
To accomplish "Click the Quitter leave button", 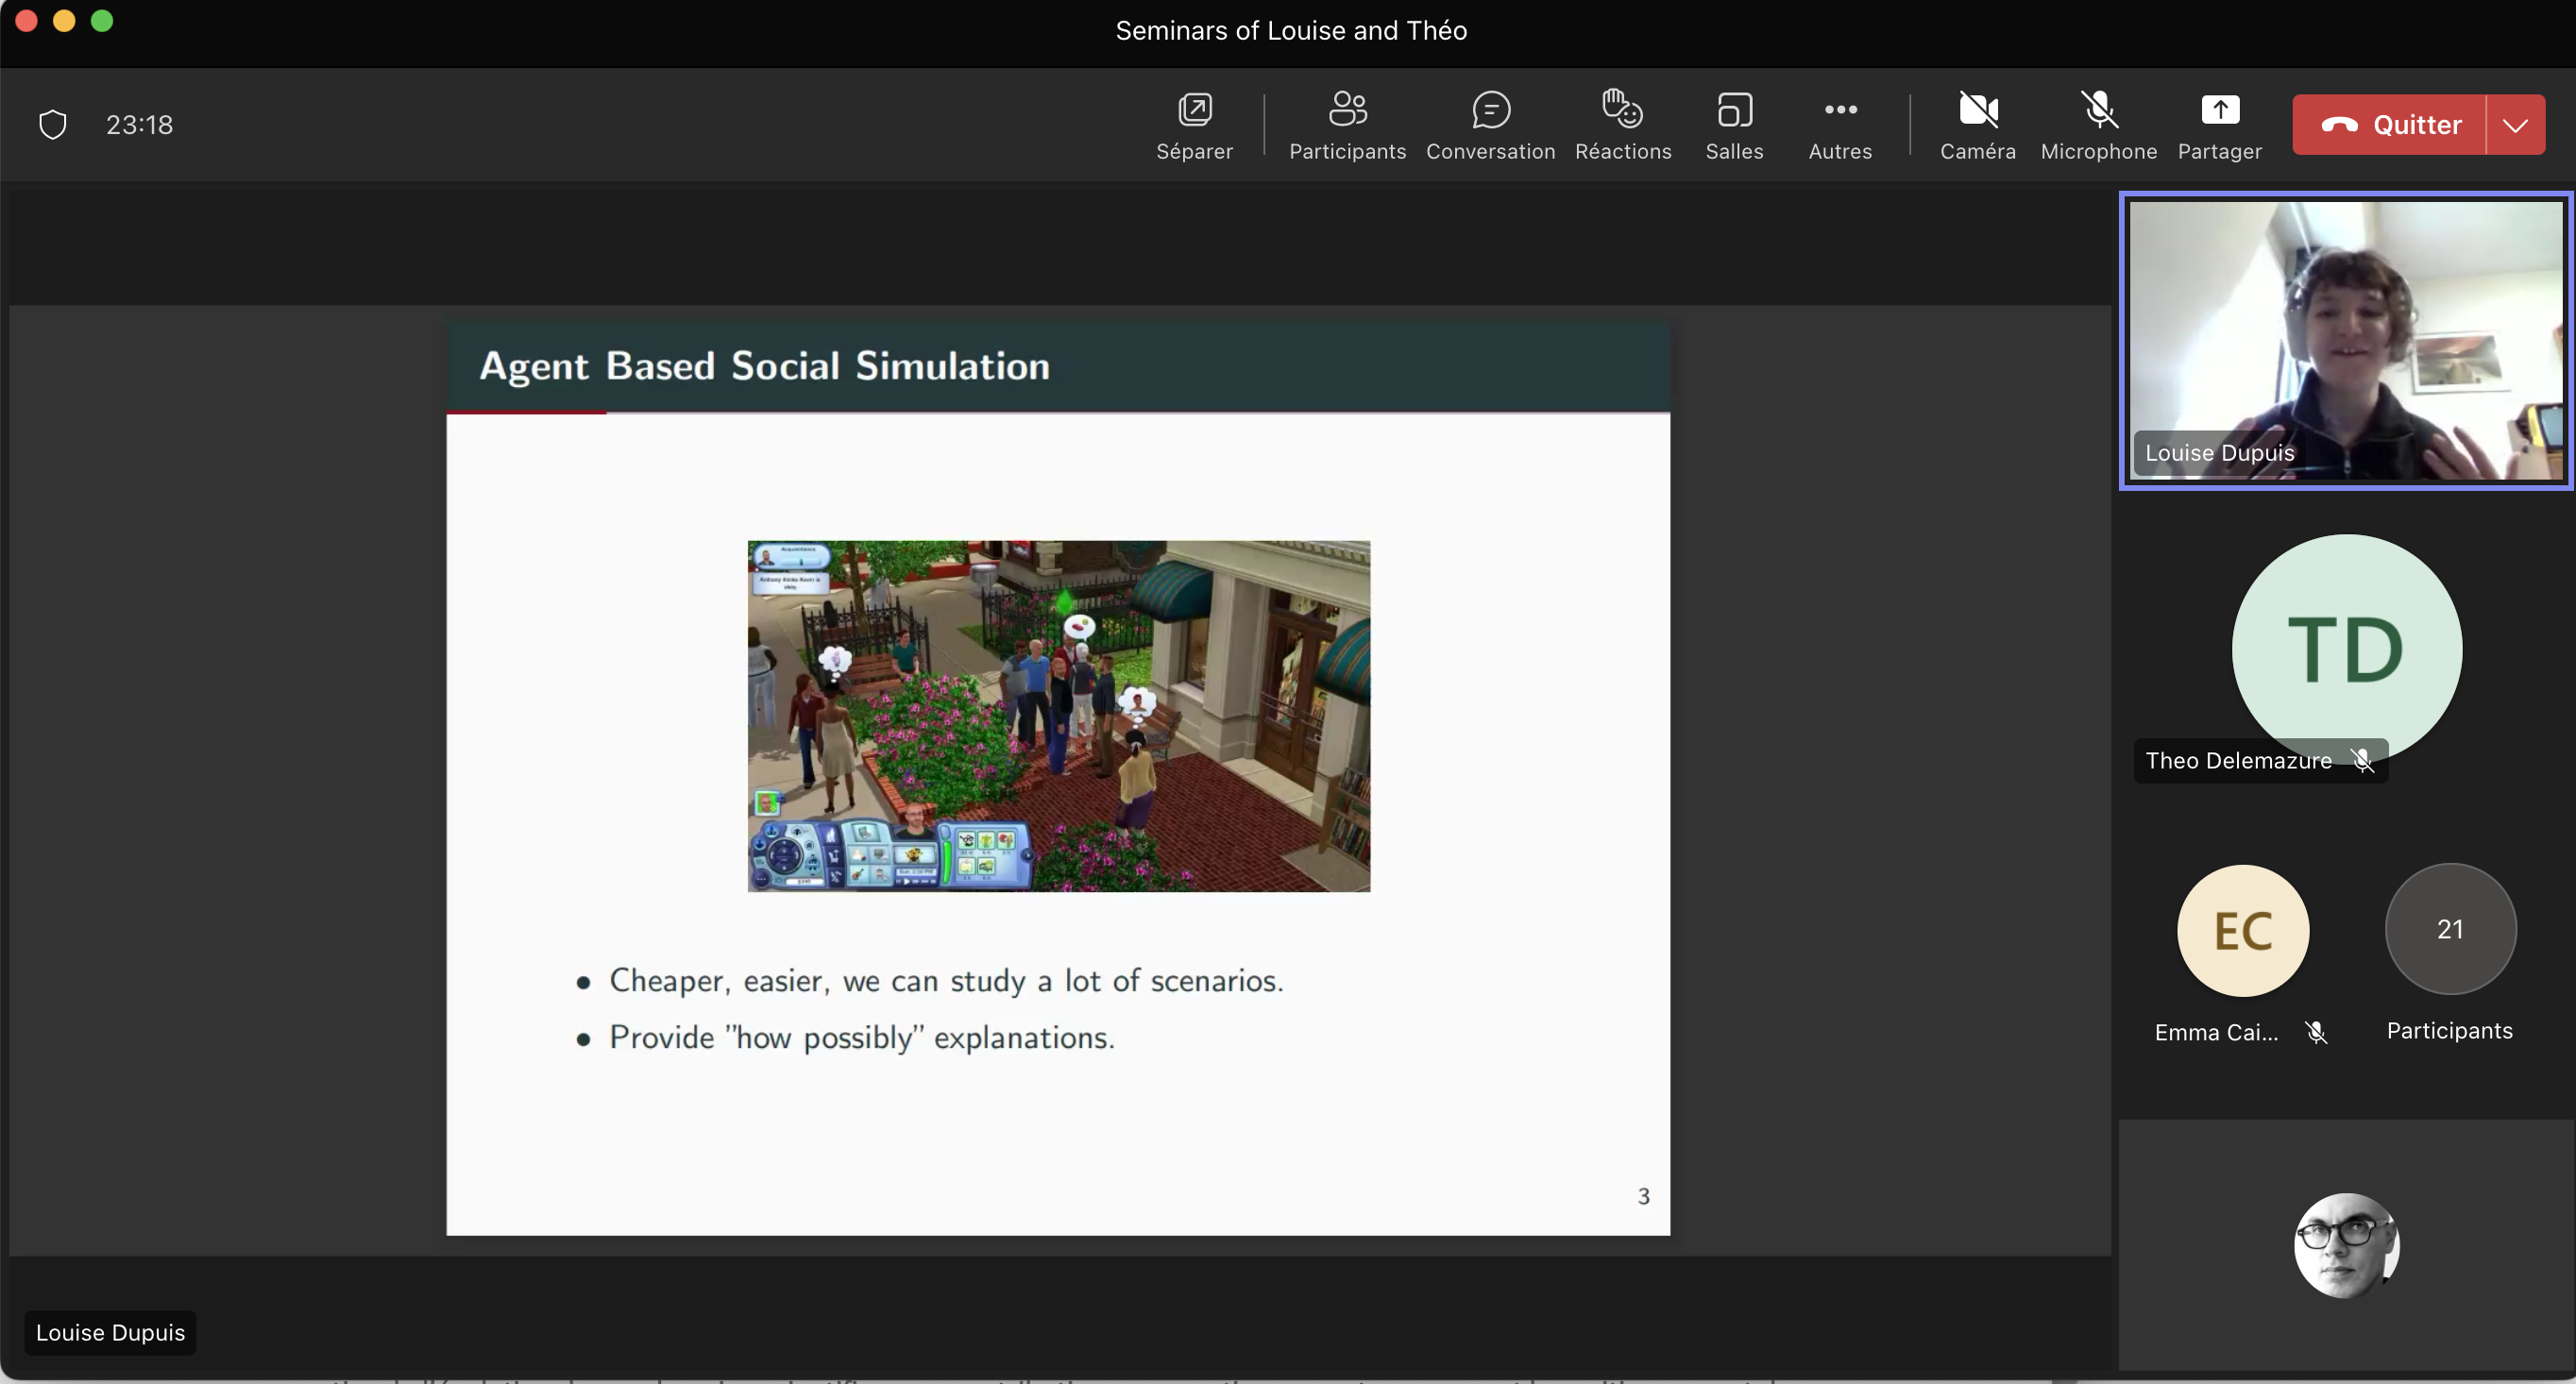I will [2389, 124].
